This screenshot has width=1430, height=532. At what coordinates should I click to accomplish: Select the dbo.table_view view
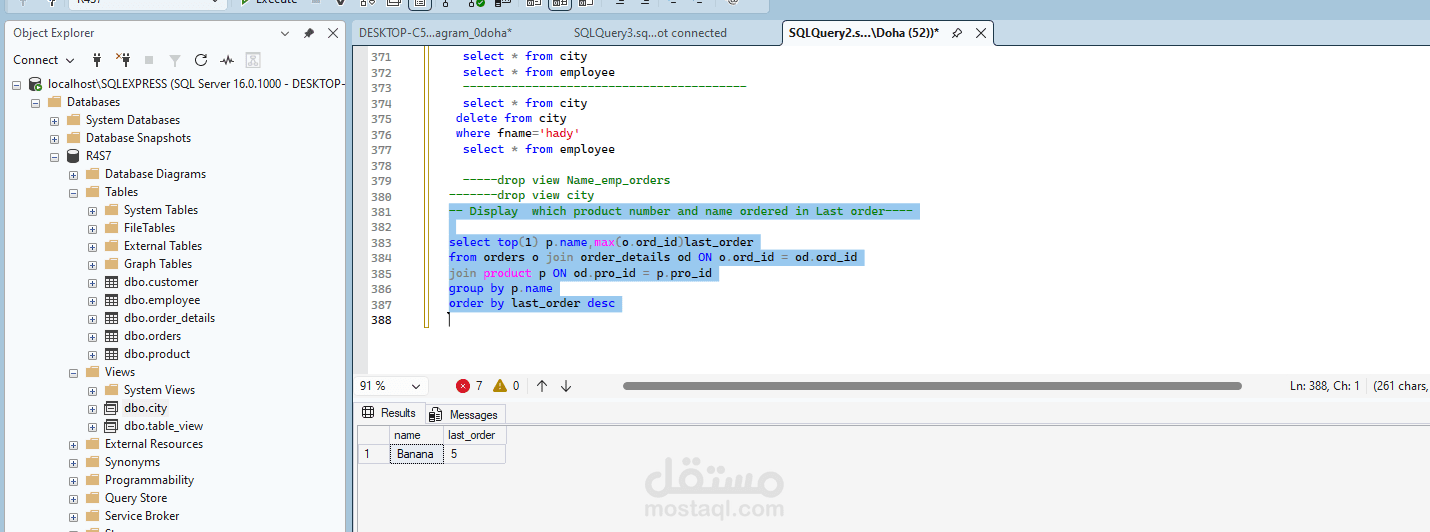pos(163,426)
